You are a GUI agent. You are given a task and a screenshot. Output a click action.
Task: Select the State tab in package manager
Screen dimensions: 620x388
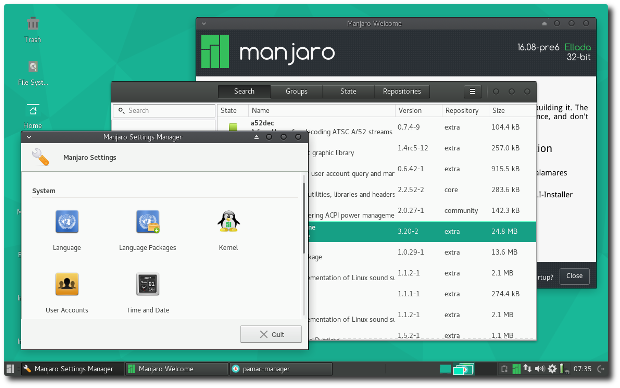coord(348,91)
